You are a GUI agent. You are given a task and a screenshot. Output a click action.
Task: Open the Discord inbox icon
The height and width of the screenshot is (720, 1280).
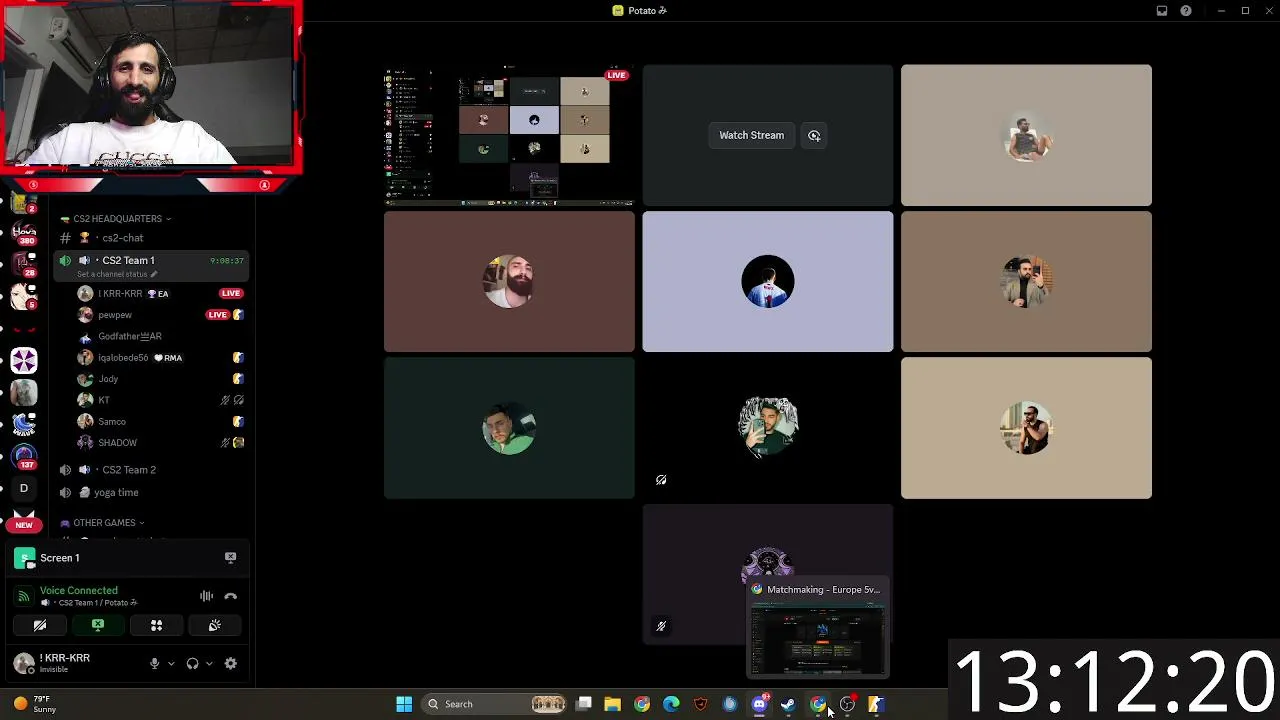pyautogui.click(x=1162, y=11)
